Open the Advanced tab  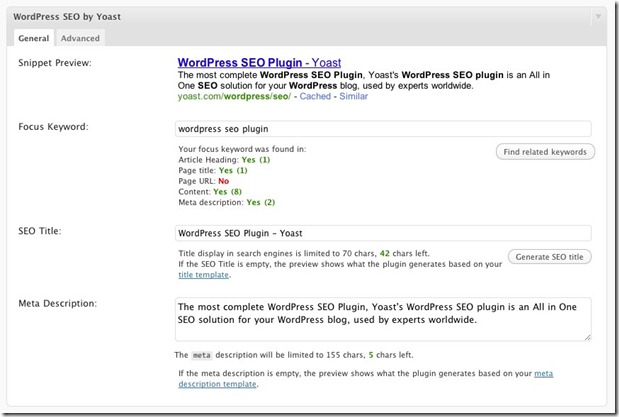click(x=80, y=38)
